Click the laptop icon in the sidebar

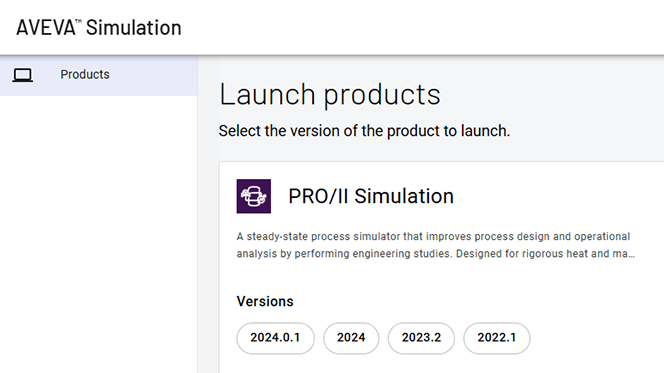pos(22,75)
